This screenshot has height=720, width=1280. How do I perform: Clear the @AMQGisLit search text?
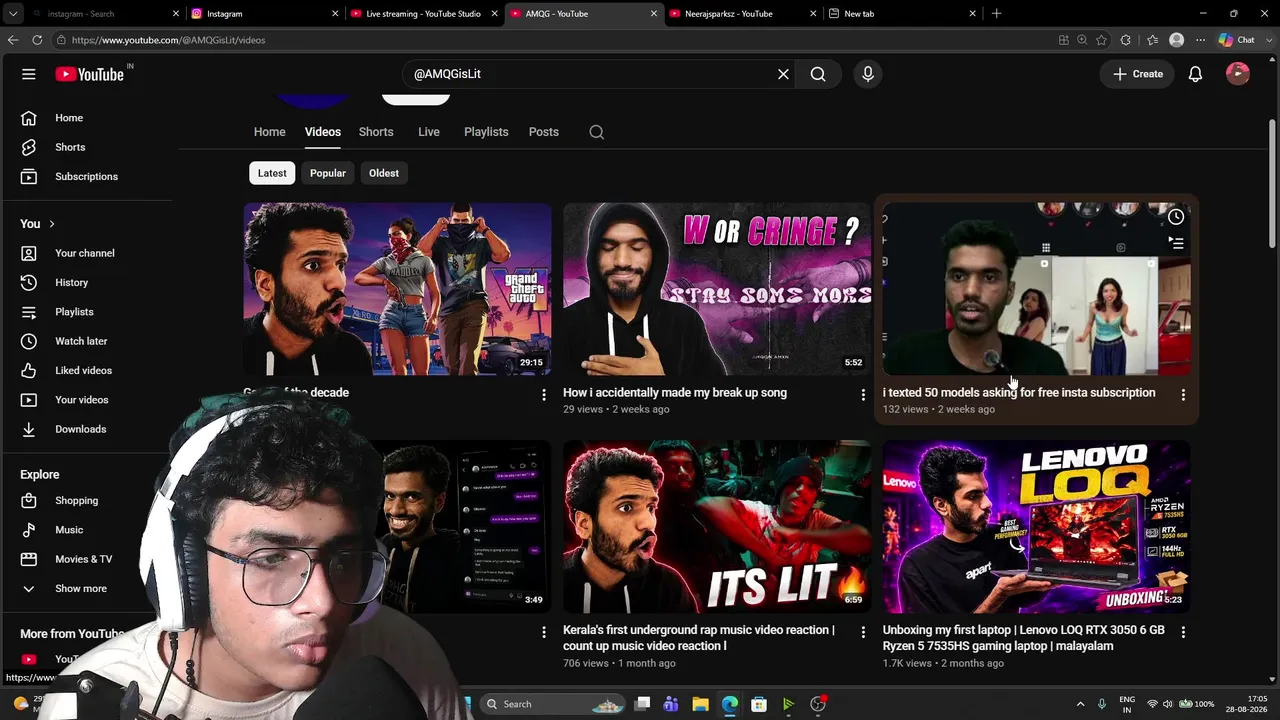tap(783, 74)
